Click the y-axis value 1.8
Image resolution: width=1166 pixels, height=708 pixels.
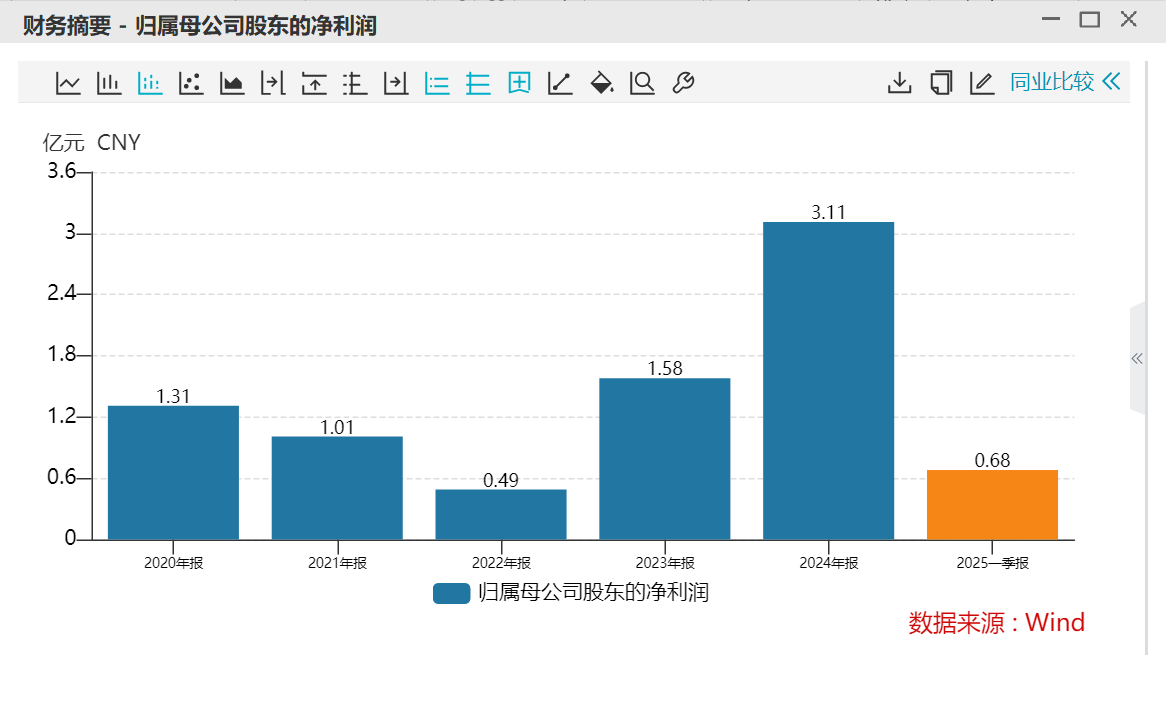(x=62, y=354)
